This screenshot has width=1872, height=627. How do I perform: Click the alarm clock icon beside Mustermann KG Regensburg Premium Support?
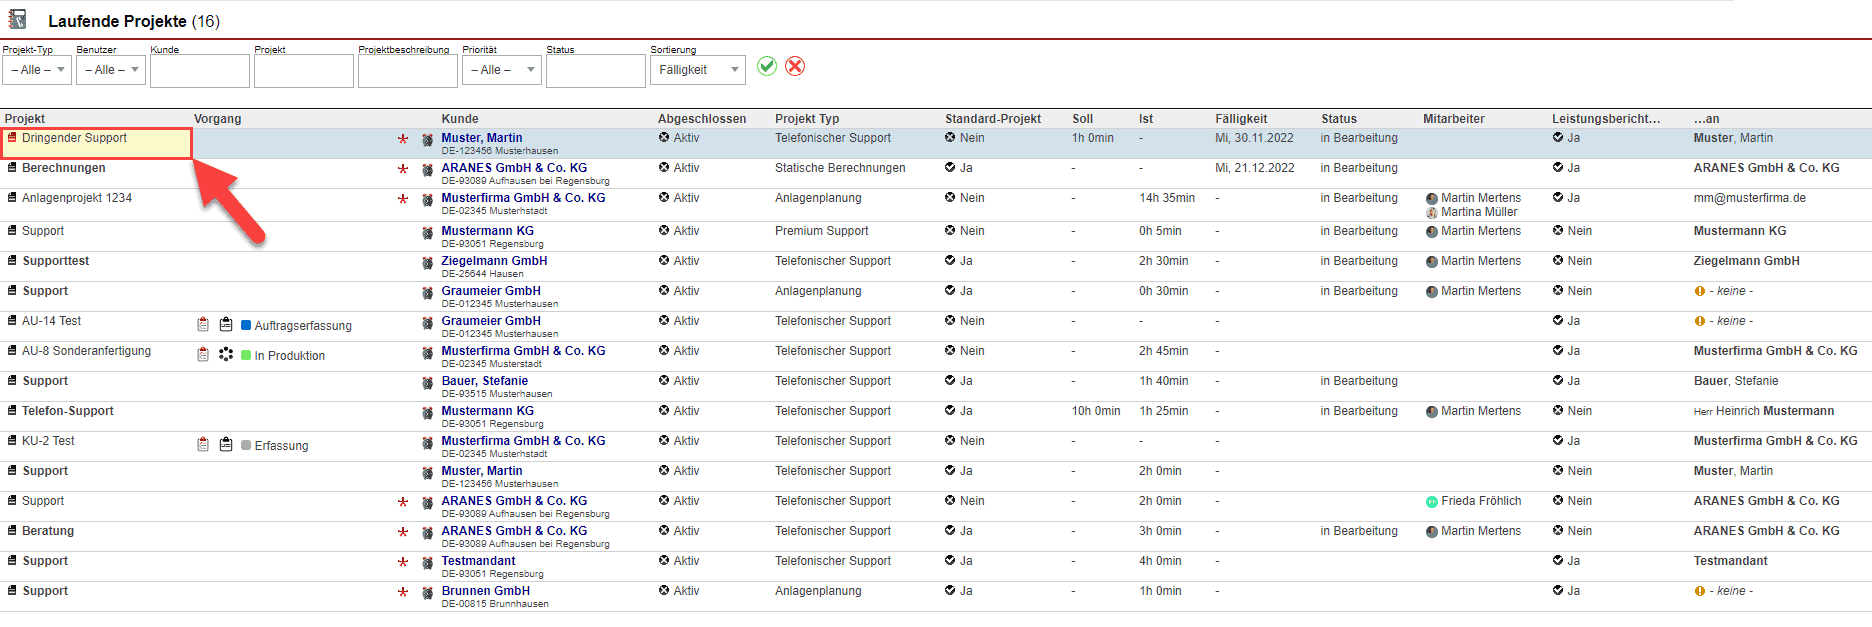tap(427, 233)
